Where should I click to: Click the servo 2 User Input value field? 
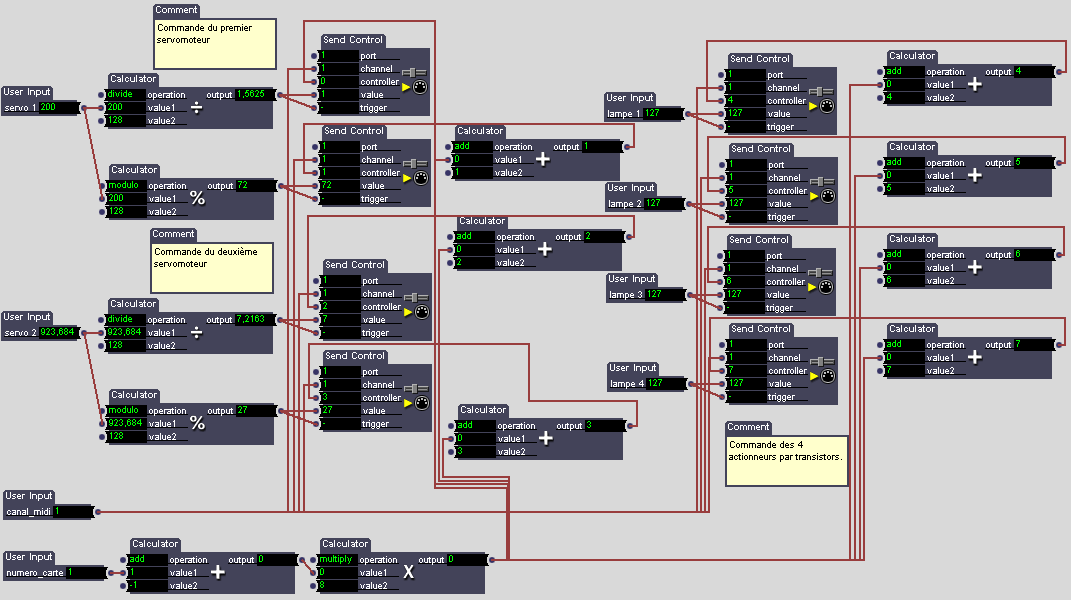click(58, 332)
